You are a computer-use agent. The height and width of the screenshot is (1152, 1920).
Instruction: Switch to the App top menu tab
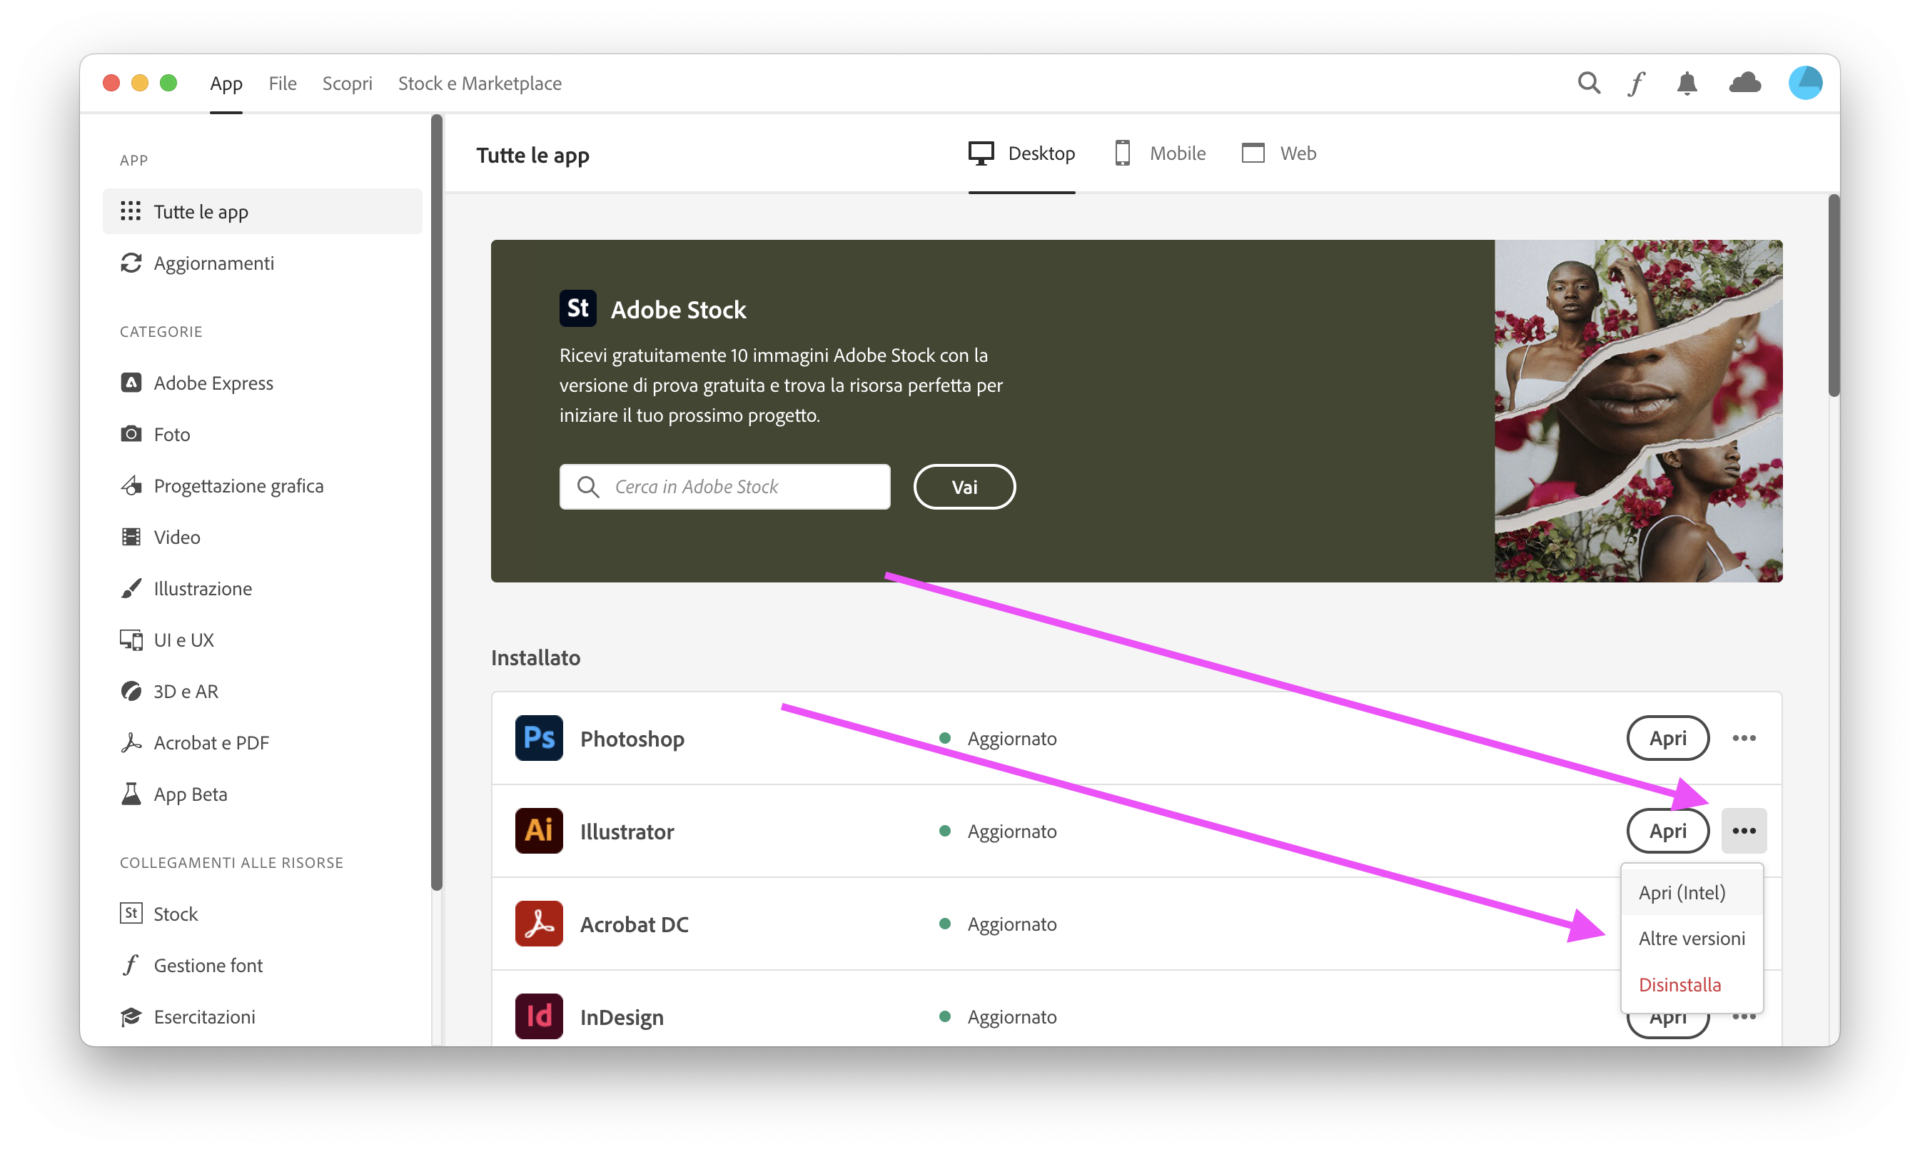tap(226, 83)
